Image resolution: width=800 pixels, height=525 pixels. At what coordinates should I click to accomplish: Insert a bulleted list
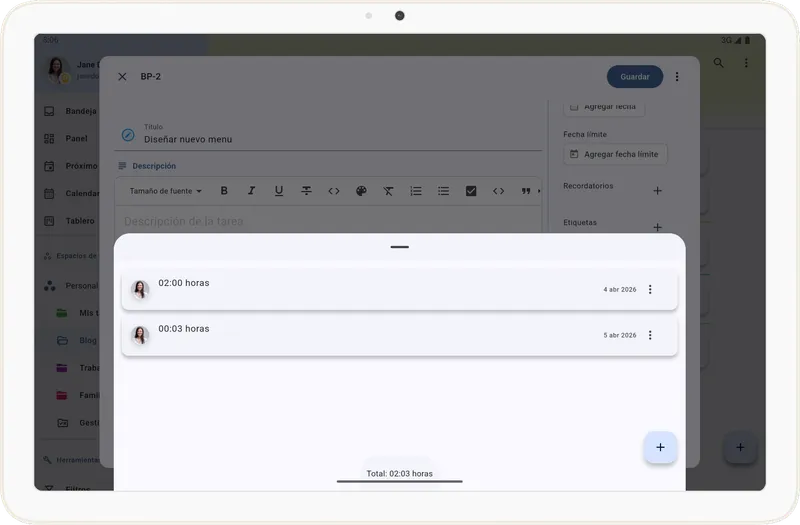[x=443, y=191]
